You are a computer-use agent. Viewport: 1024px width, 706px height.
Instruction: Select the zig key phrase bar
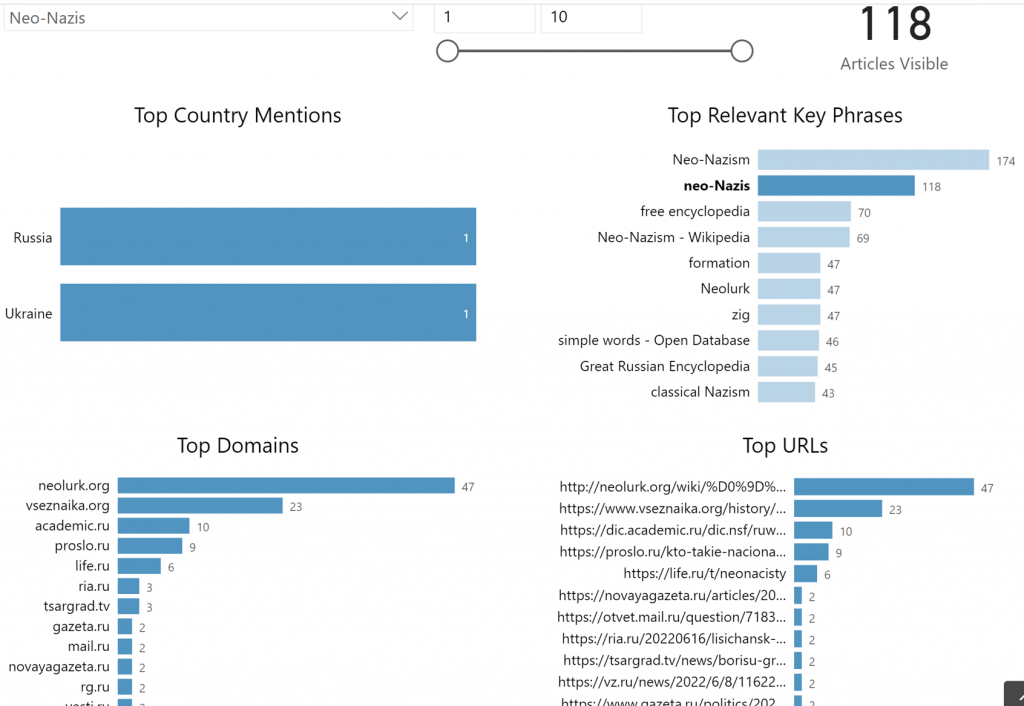tap(789, 314)
